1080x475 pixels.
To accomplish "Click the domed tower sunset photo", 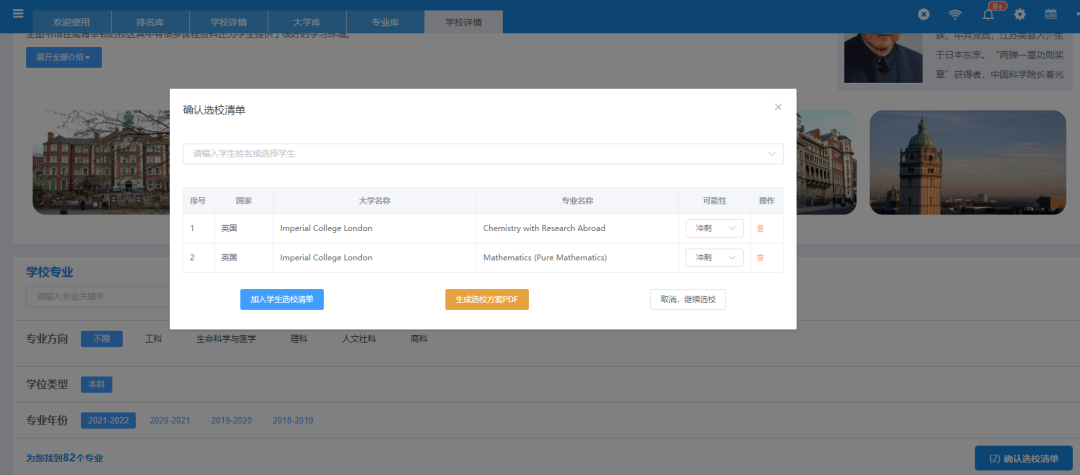I will (968, 162).
